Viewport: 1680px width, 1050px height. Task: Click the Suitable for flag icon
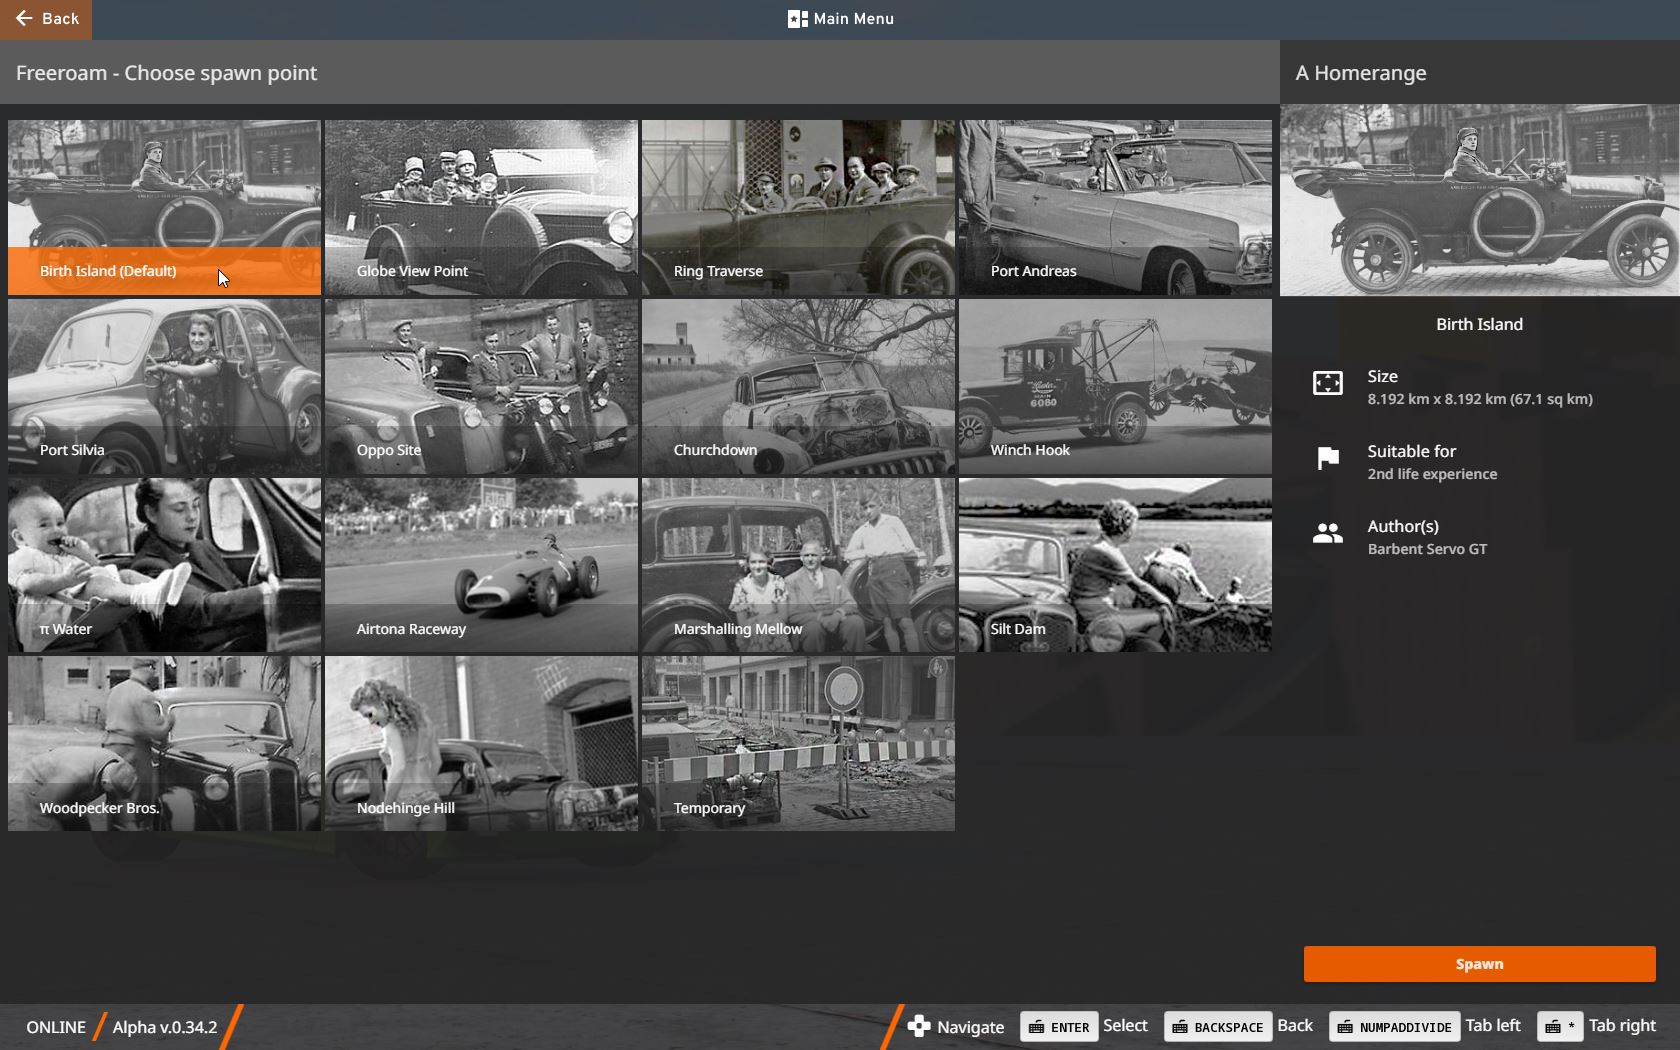1328,458
